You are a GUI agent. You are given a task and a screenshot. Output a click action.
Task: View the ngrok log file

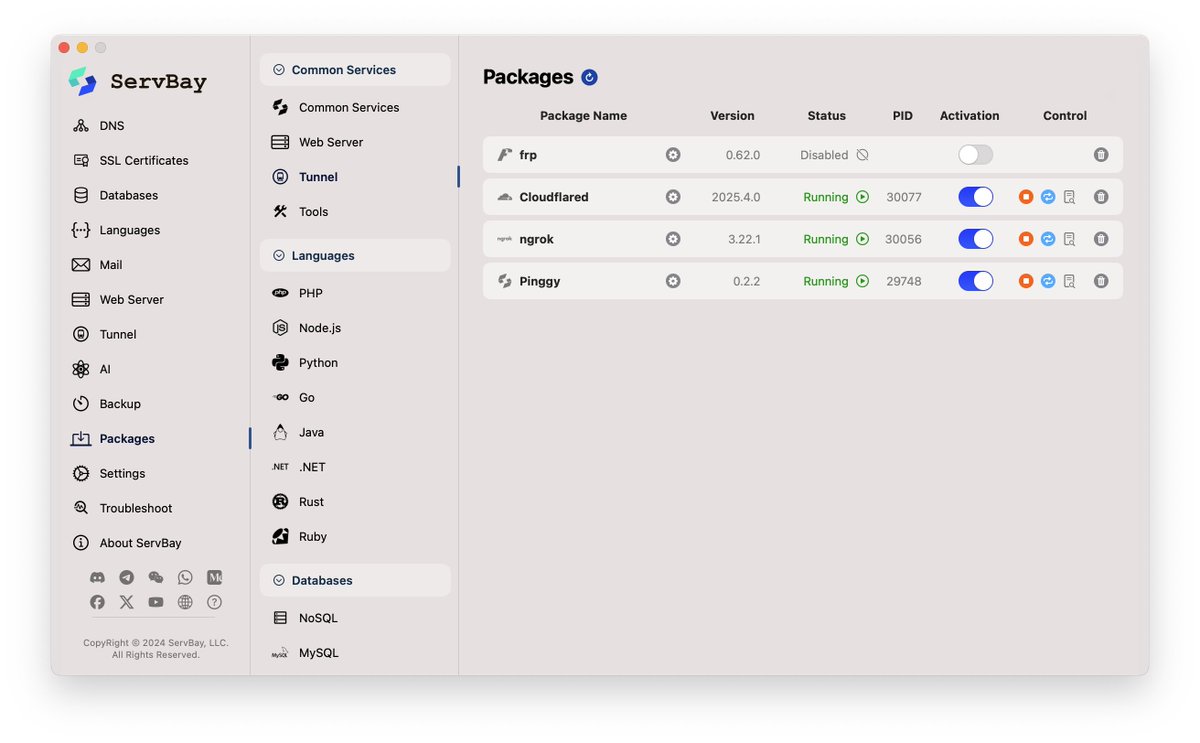pyautogui.click(x=1070, y=239)
